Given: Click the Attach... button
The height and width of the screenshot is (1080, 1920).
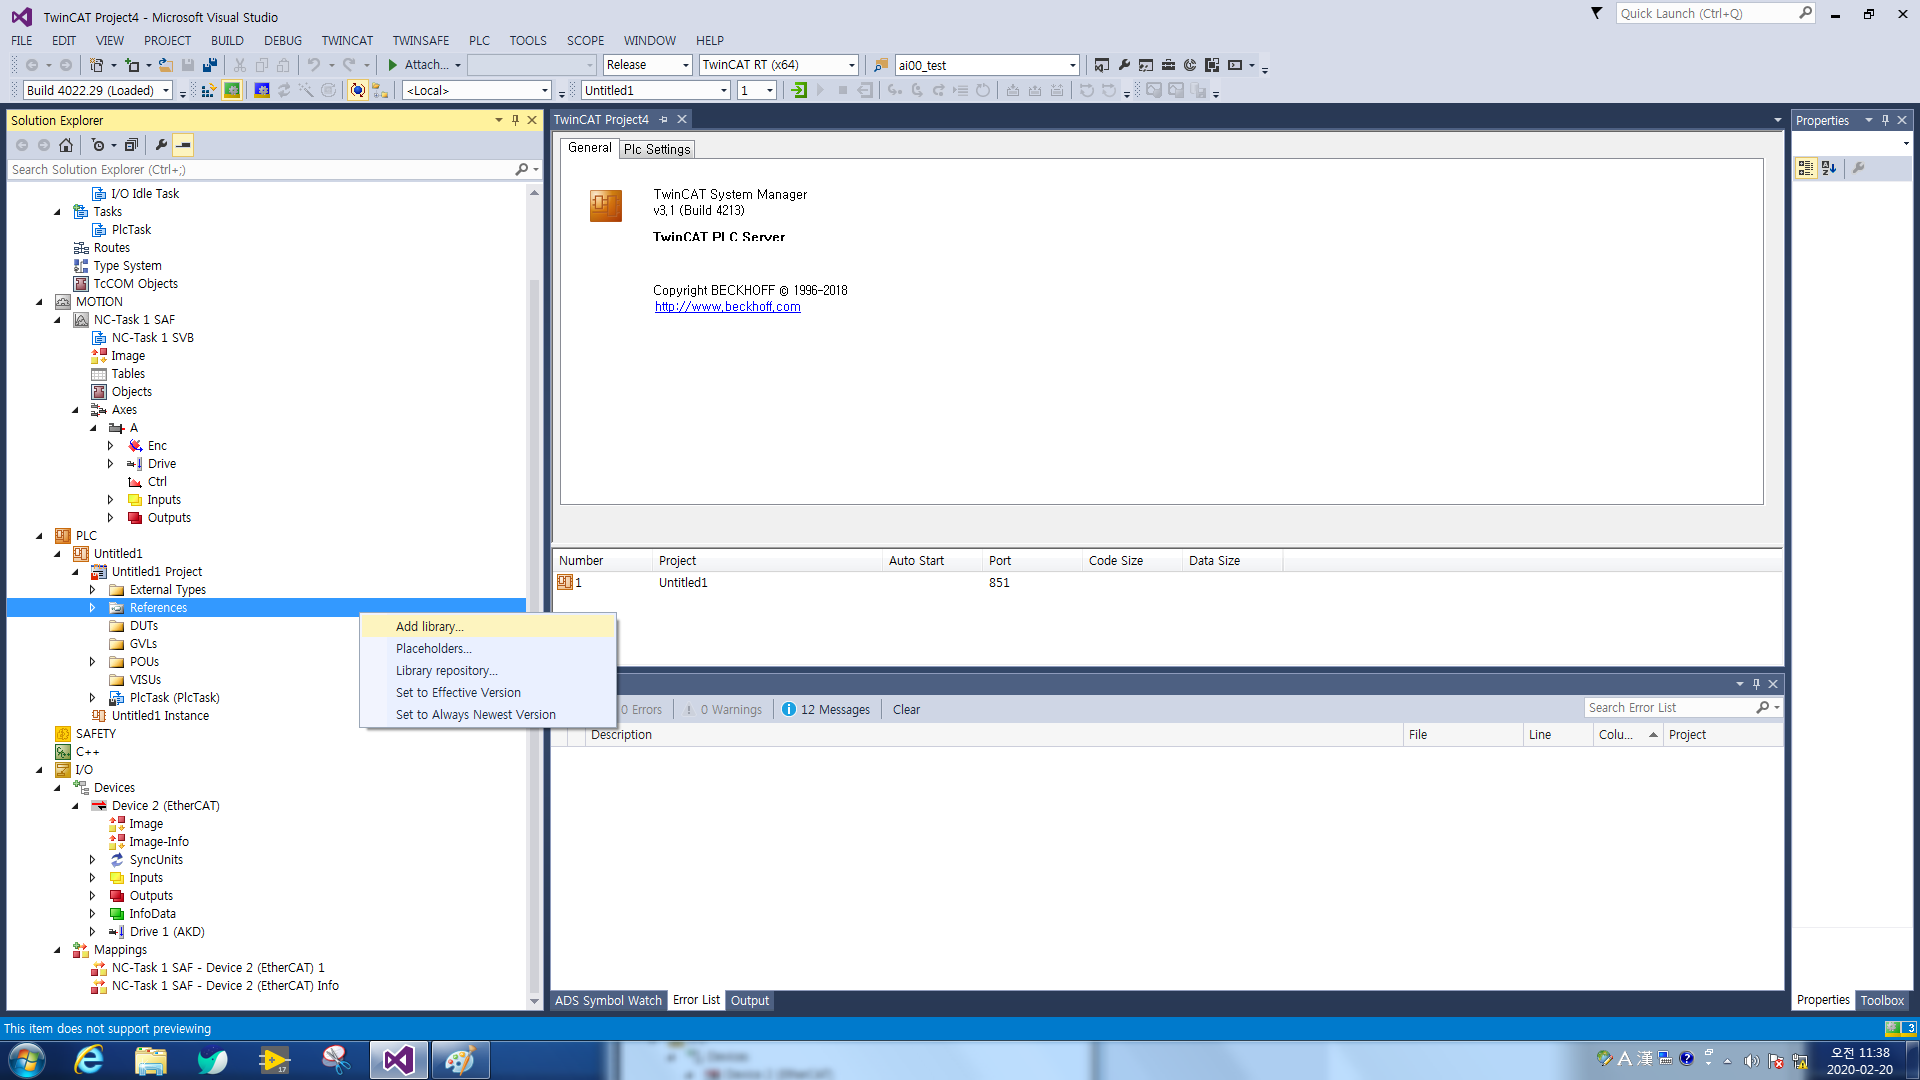Looking at the screenshot, I should (426, 65).
